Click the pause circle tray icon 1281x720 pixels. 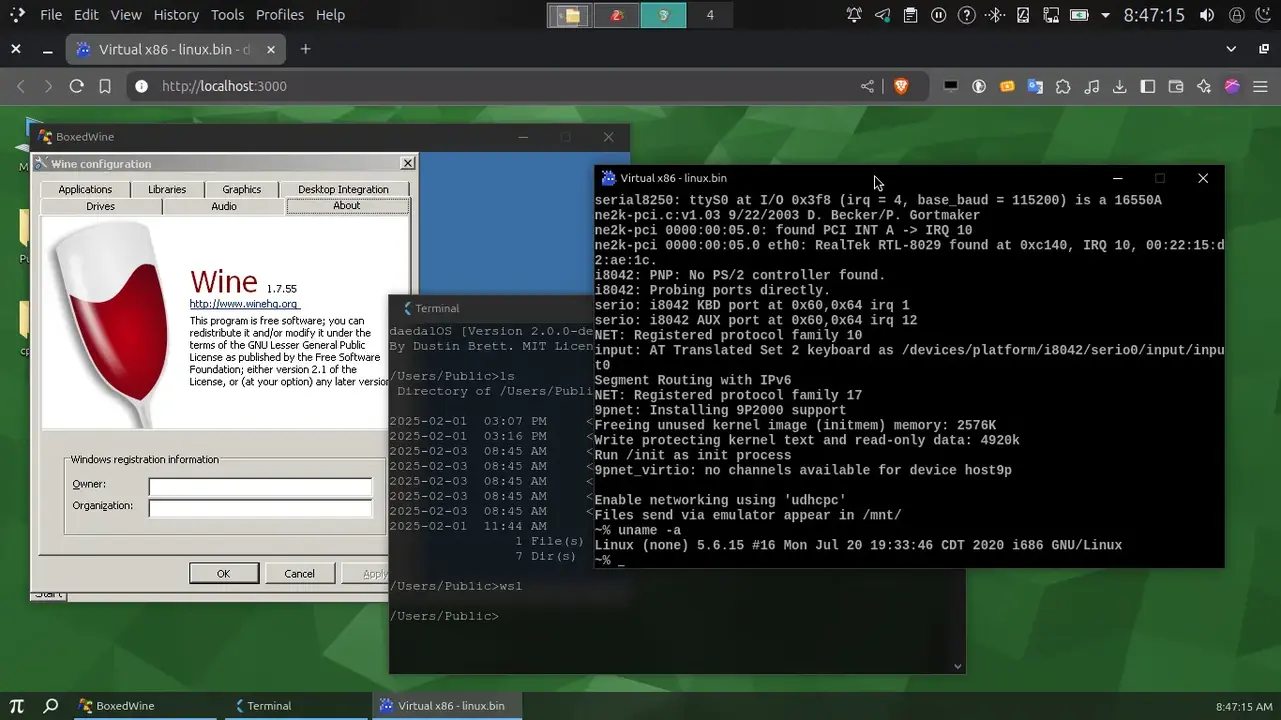coord(938,15)
